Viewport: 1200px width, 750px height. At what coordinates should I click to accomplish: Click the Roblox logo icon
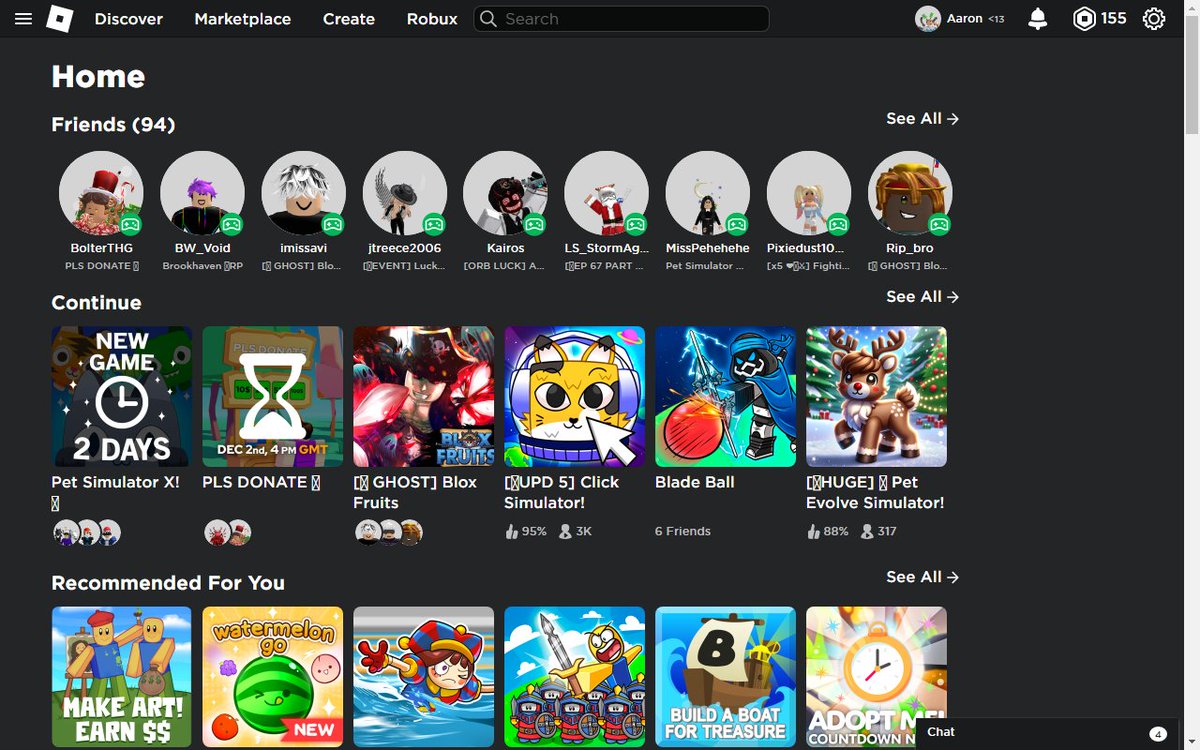click(x=60, y=19)
